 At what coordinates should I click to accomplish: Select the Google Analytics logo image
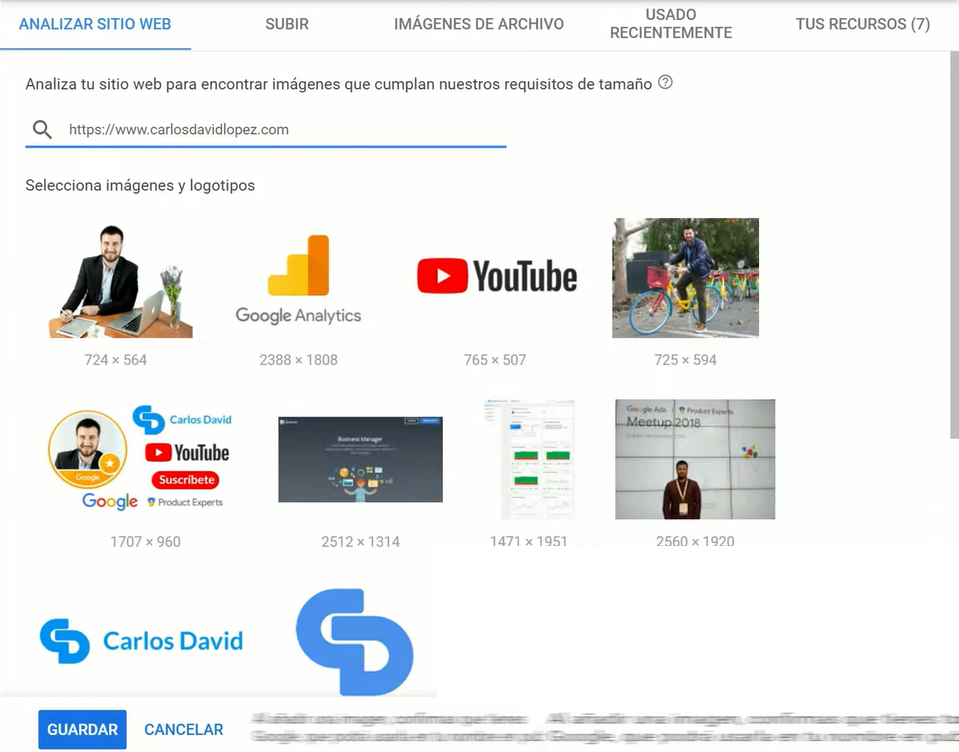point(298,279)
